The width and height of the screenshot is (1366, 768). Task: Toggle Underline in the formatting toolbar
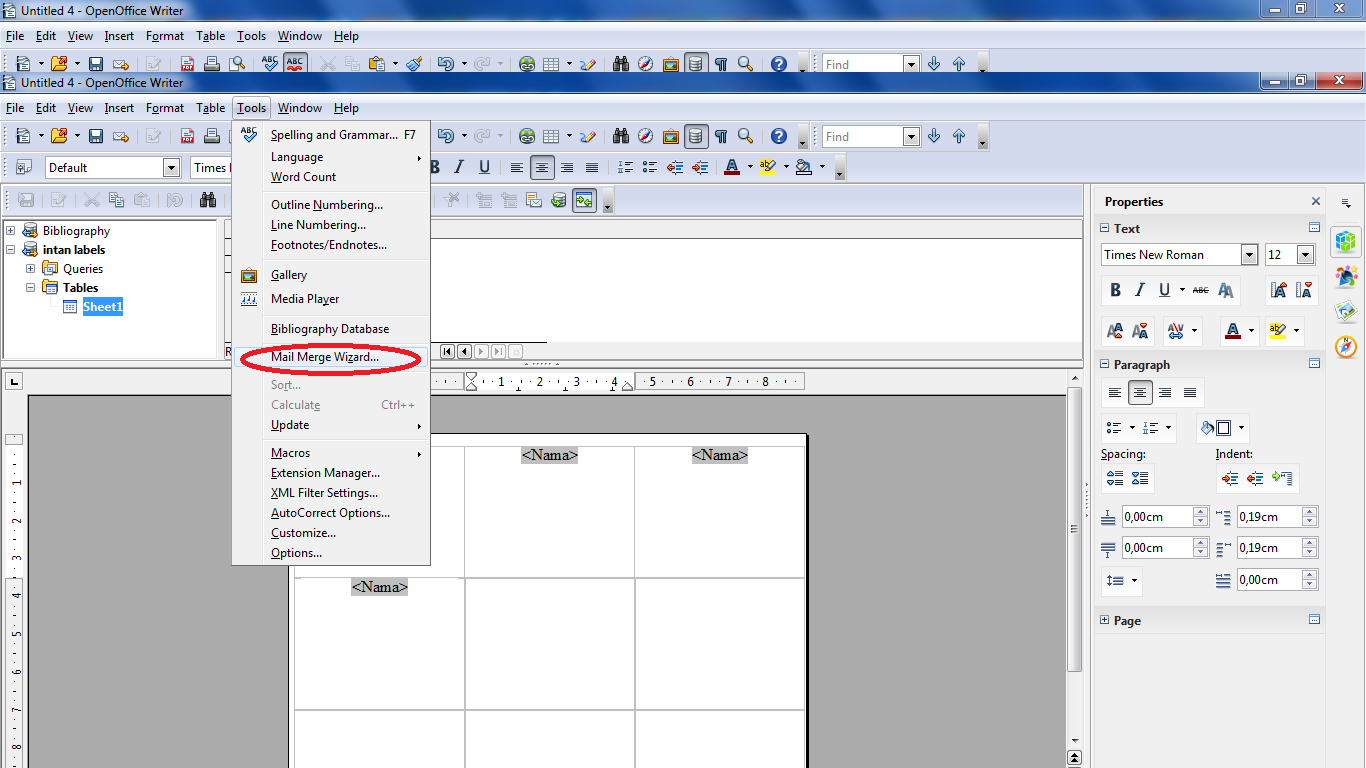click(x=485, y=168)
